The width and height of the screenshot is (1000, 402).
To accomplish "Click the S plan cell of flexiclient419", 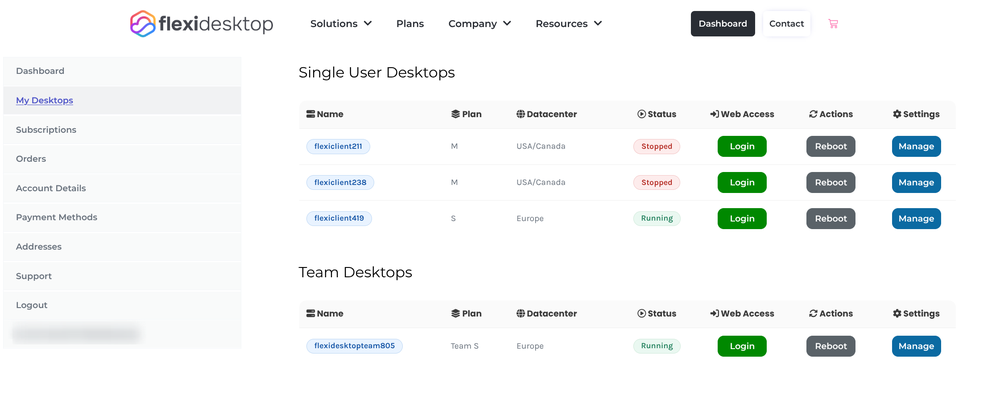I will [x=453, y=218].
